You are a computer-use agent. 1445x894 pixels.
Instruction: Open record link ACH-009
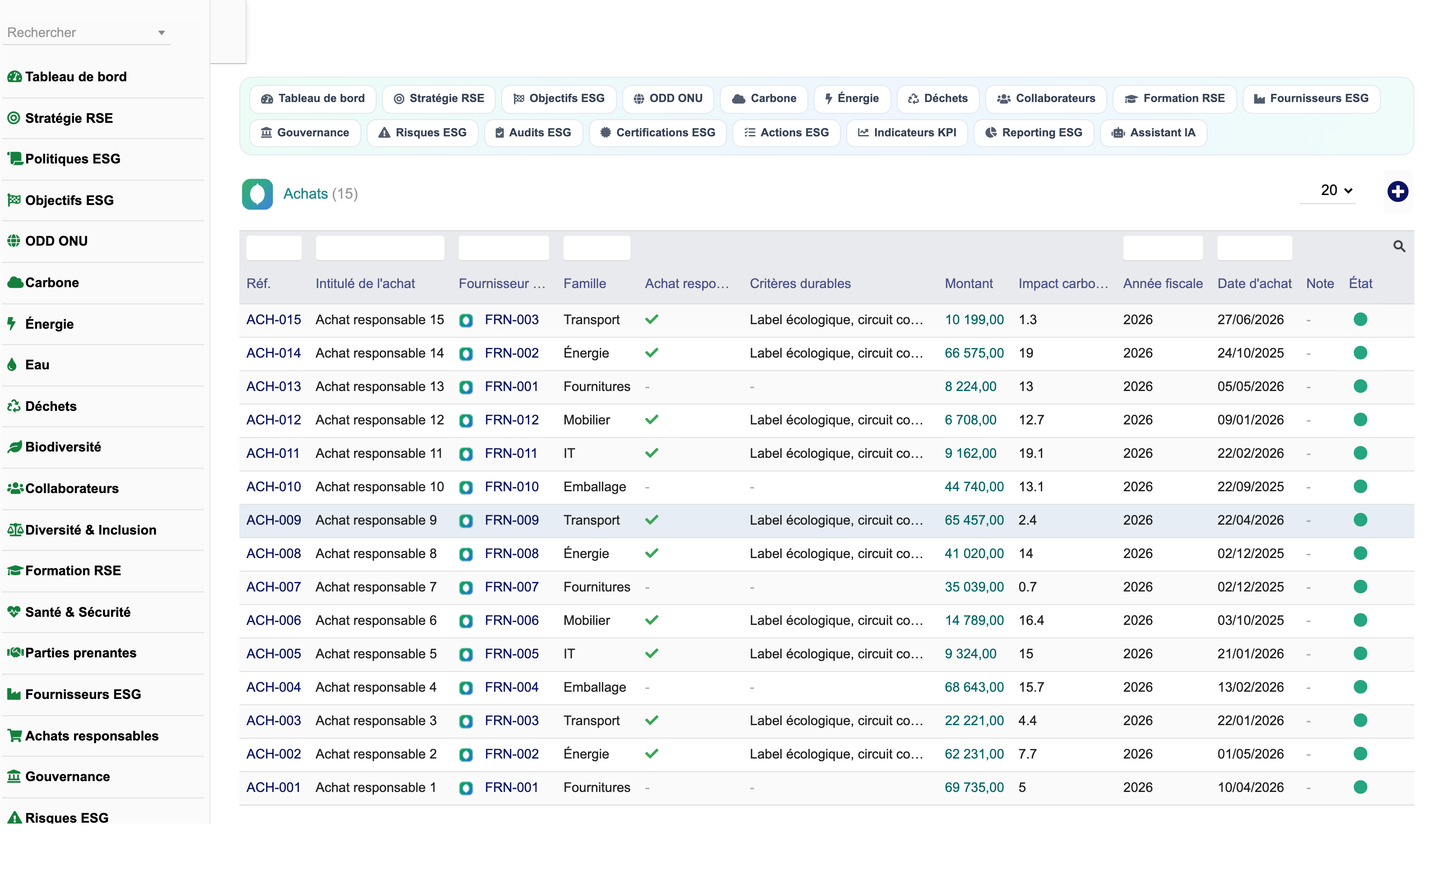pyautogui.click(x=274, y=520)
